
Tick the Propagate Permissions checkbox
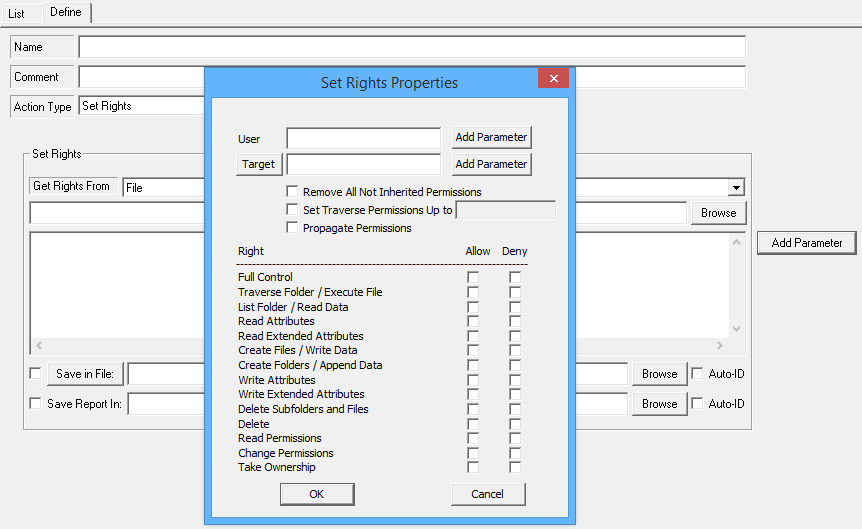[x=292, y=228]
